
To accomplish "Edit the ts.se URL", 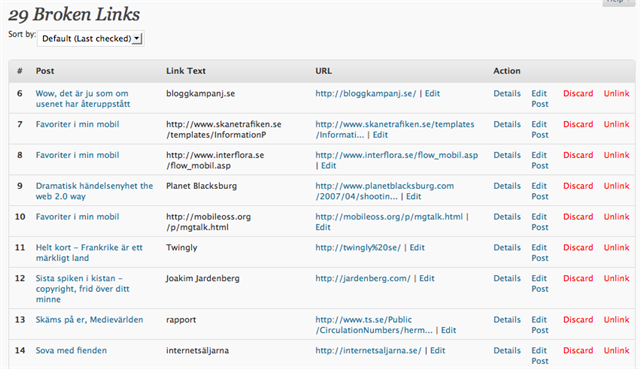I will pos(449,330).
